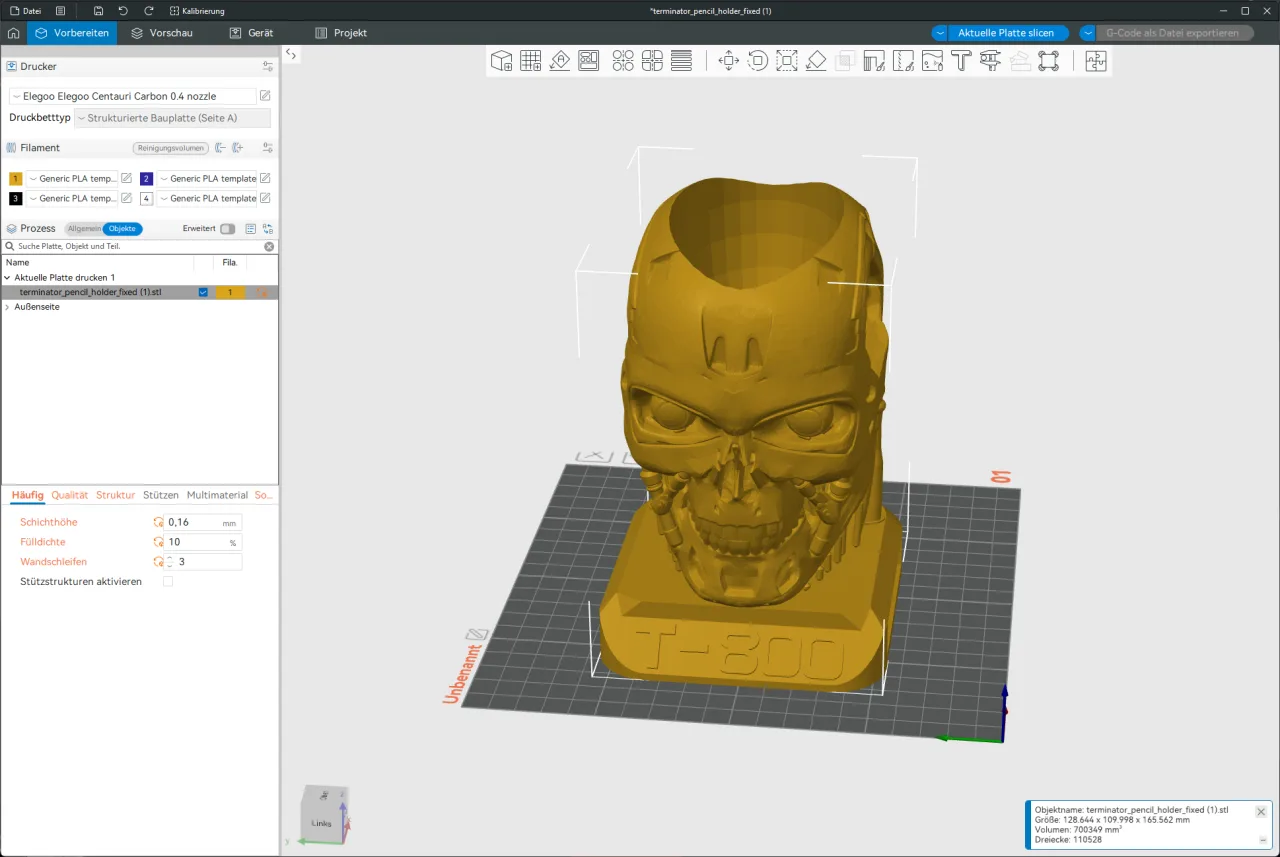Open the Text emboss tool
Image resolution: width=1280 pixels, height=857 pixels.
[961, 61]
